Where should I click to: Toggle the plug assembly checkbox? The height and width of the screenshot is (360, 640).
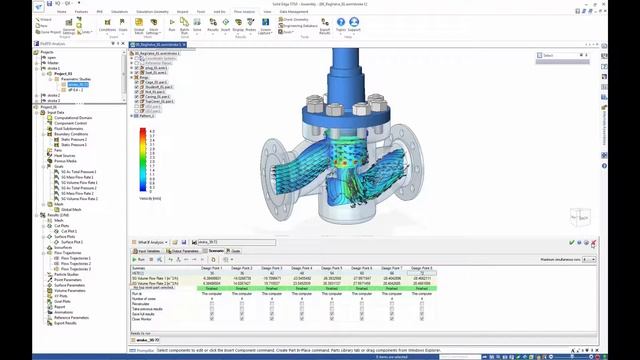[137, 68]
